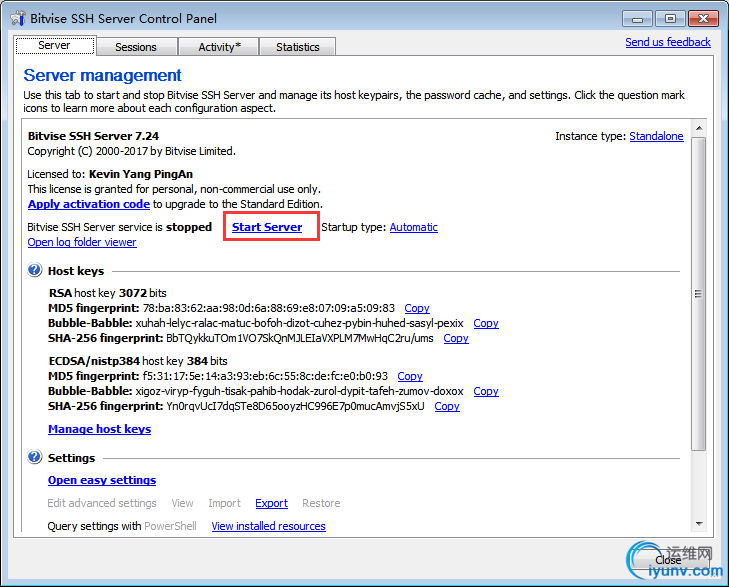
Task: Click 'RSA host key 3072 bits' text
Action: 107,293
